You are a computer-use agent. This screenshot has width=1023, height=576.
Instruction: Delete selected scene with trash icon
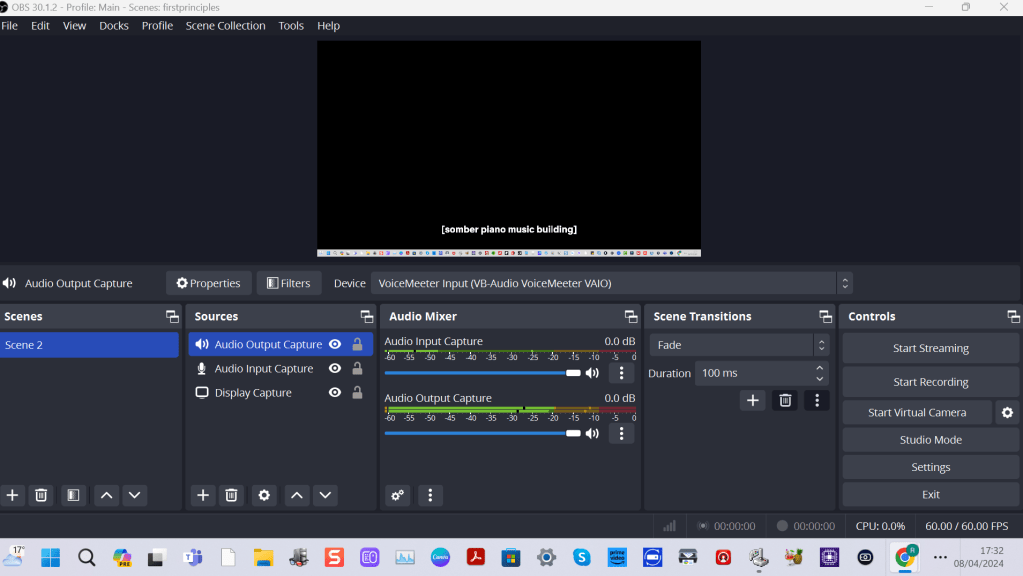(41, 495)
